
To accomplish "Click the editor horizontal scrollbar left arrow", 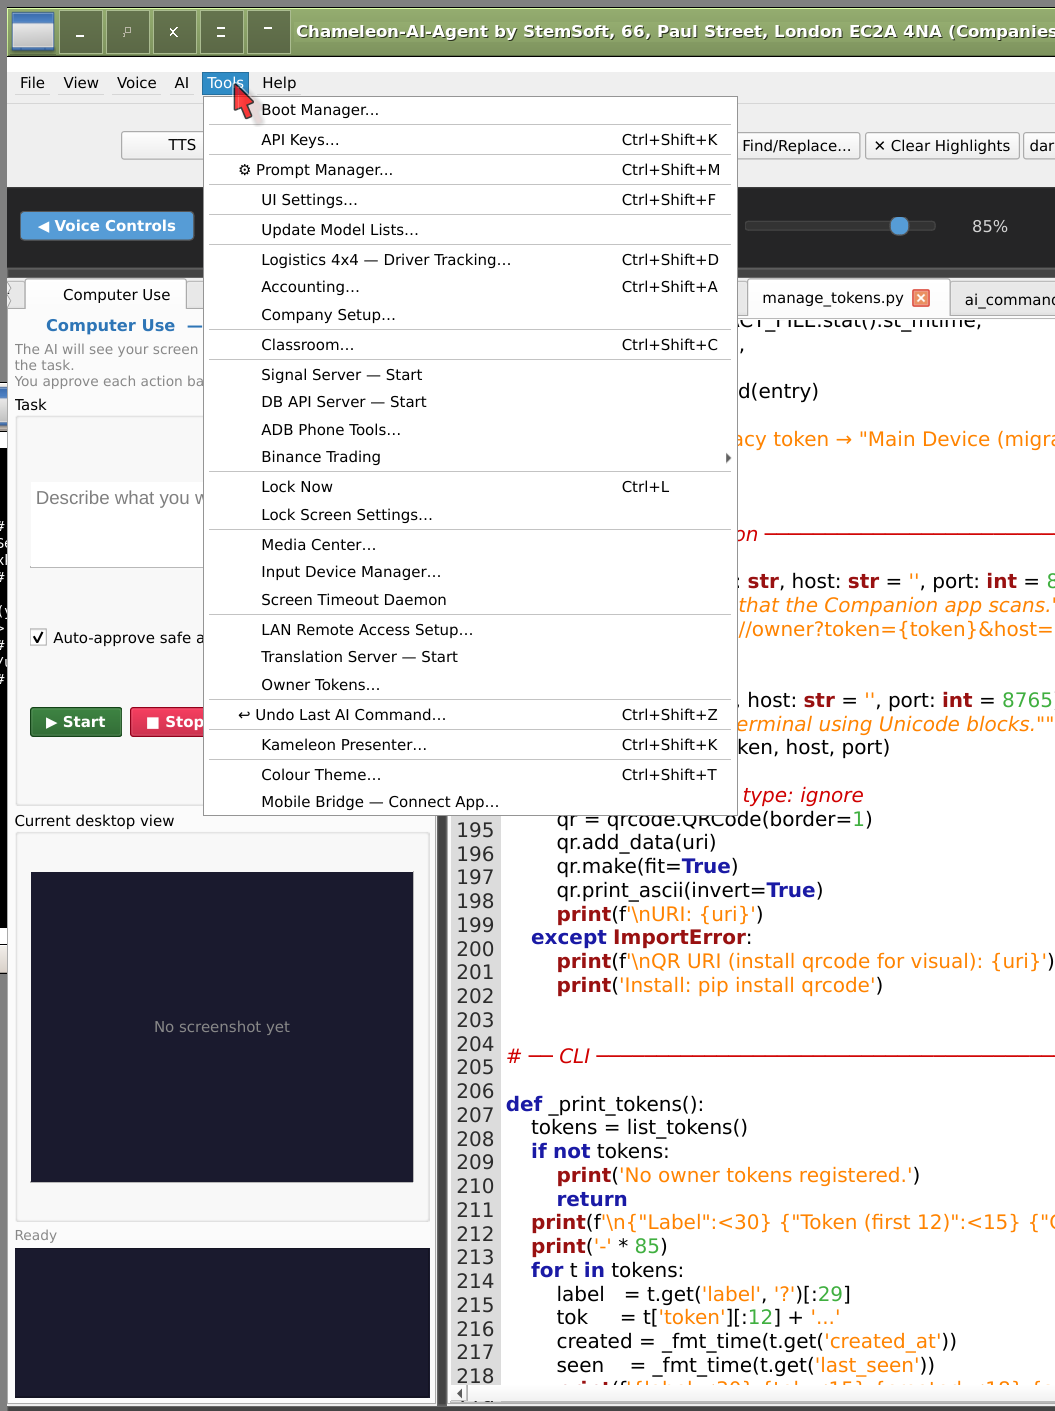I will pos(461,1393).
